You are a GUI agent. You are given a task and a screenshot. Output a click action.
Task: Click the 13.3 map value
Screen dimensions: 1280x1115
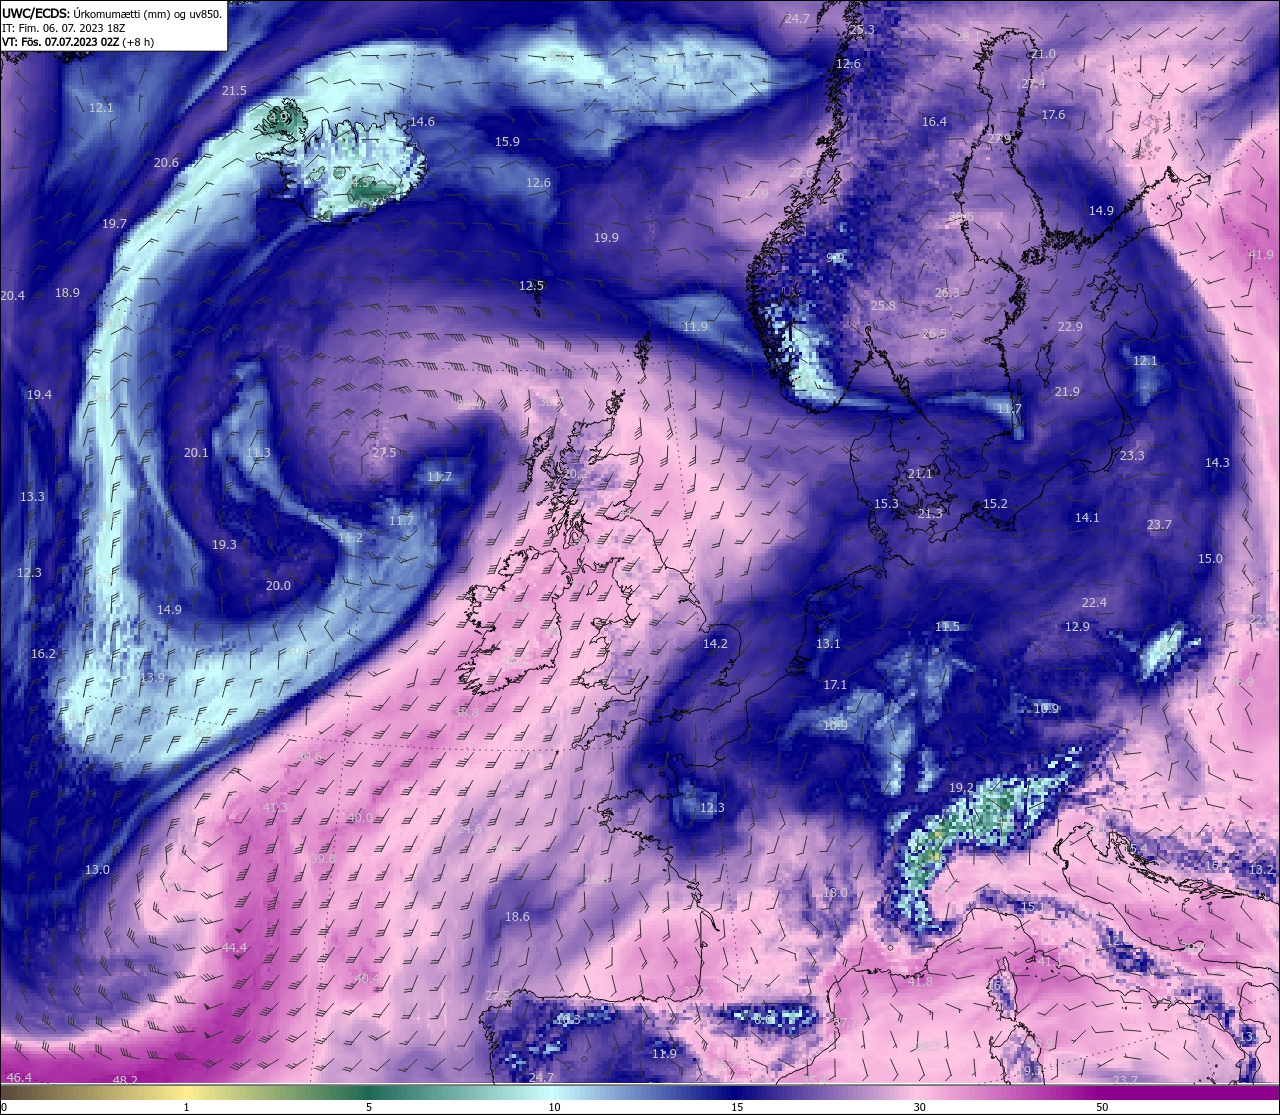(x=32, y=497)
